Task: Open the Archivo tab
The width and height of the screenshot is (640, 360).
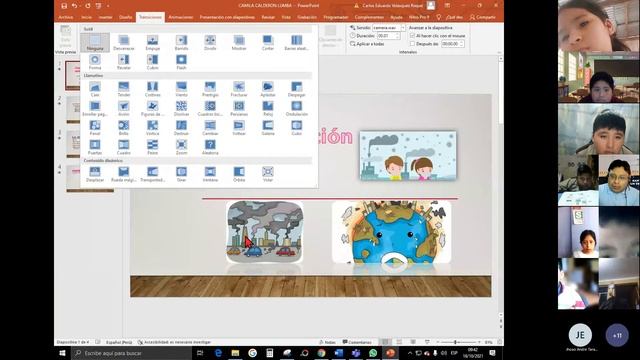Action: point(65,17)
